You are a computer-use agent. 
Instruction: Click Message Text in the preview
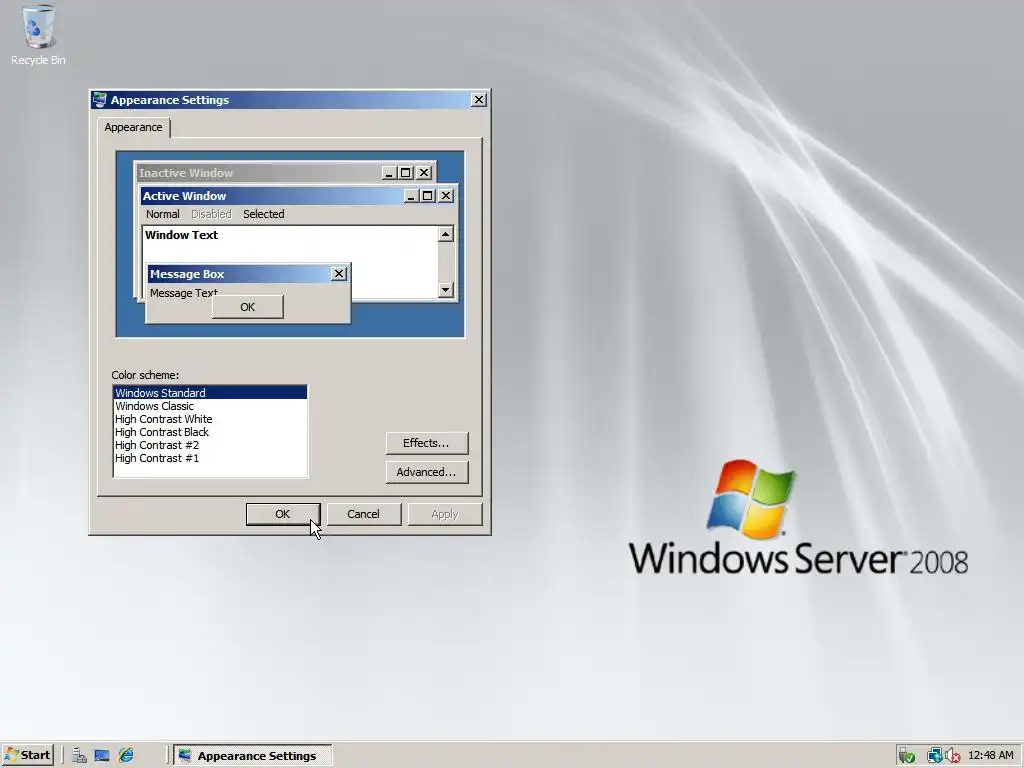pos(184,293)
